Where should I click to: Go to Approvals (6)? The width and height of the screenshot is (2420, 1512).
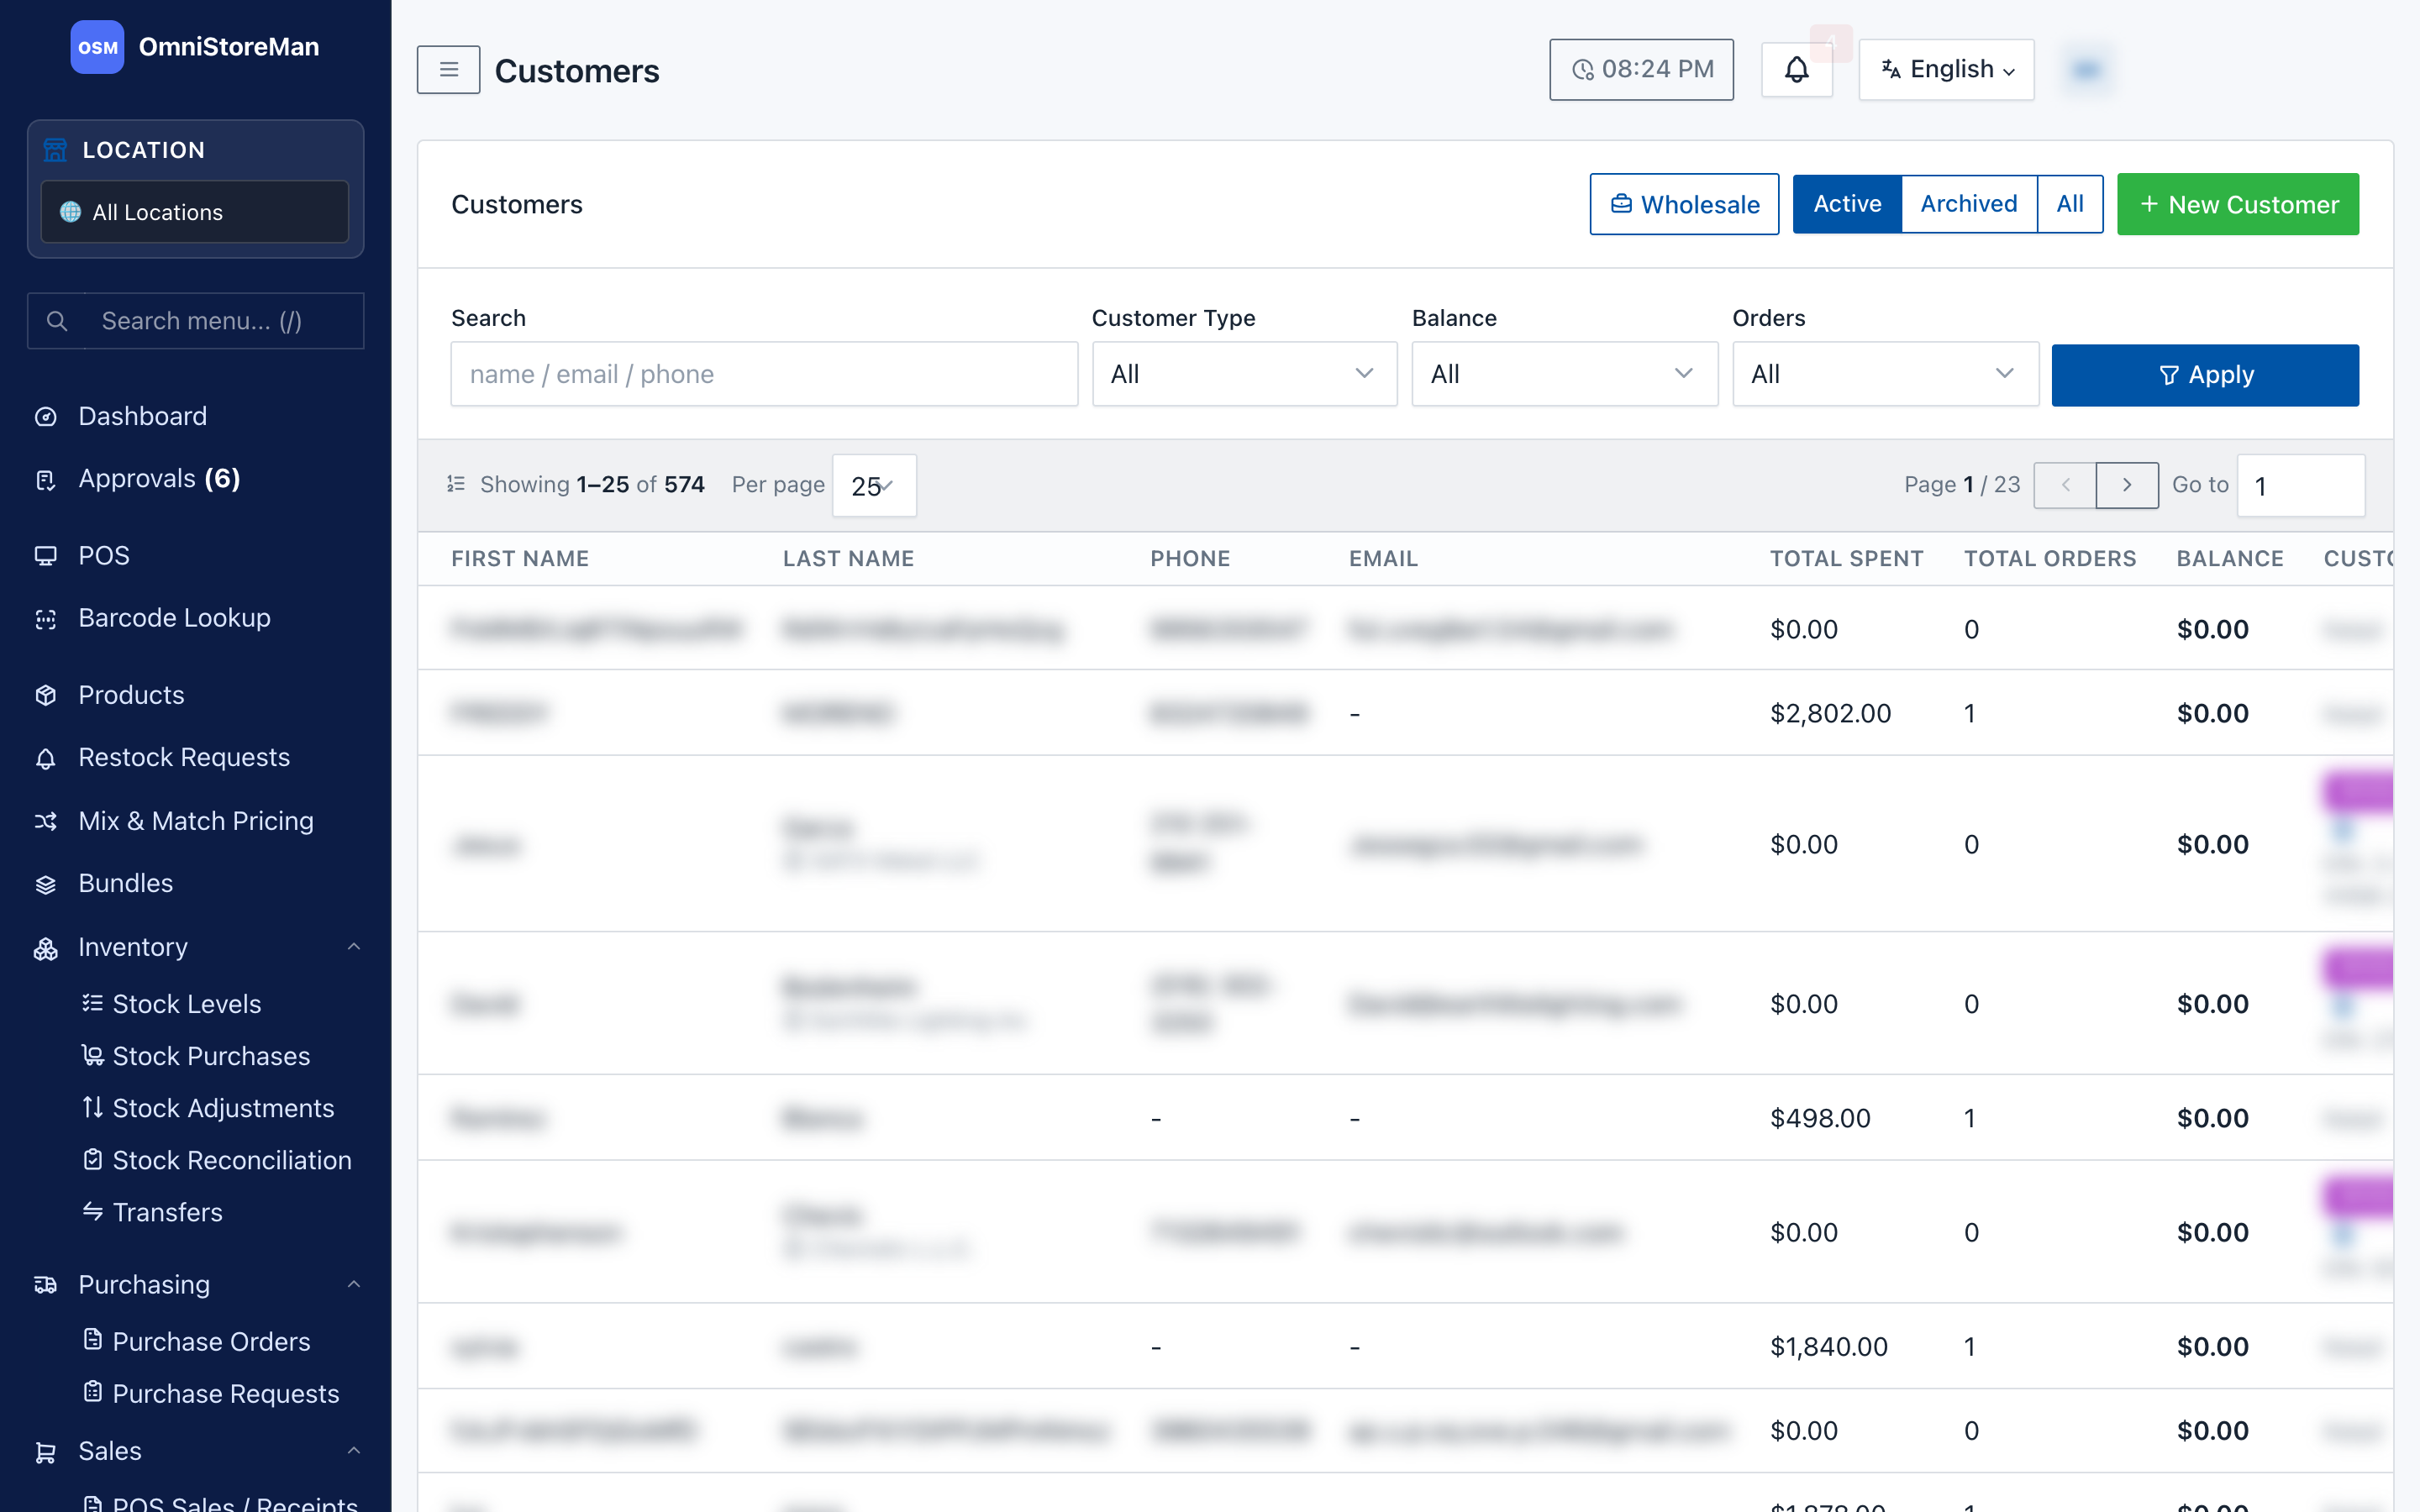(x=159, y=479)
